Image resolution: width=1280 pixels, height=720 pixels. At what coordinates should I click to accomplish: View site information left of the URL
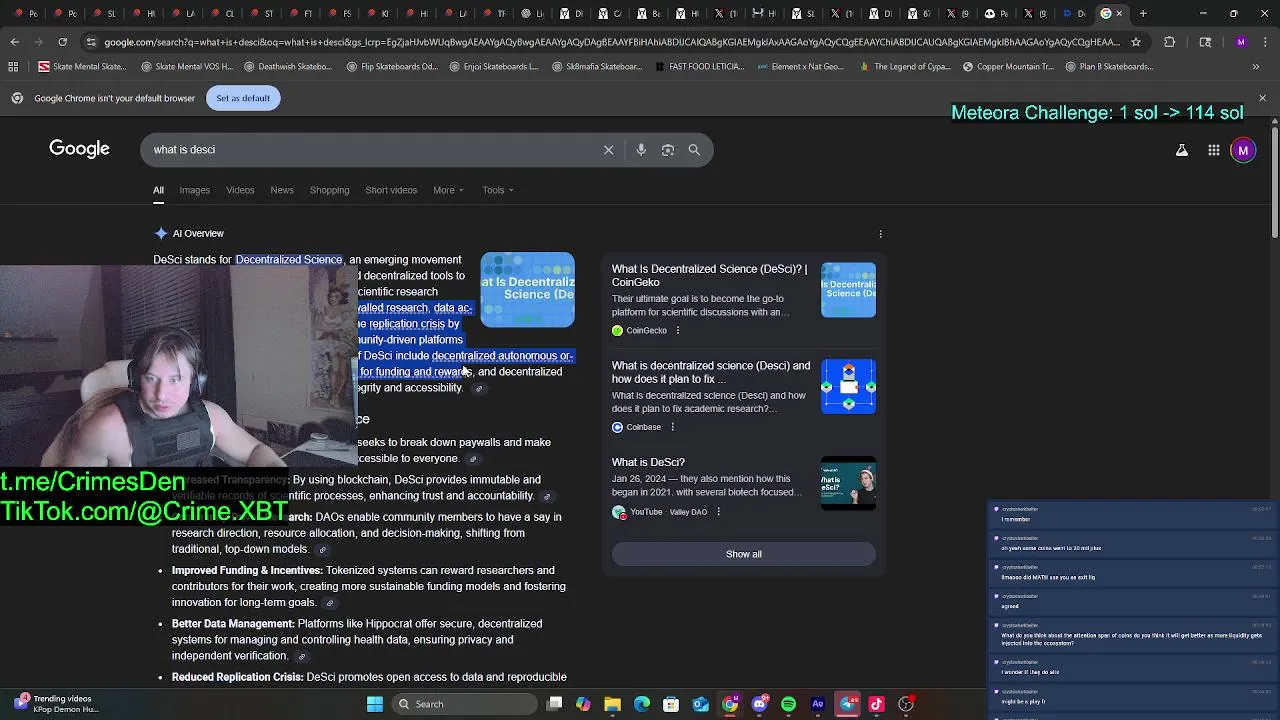coord(91,42)
